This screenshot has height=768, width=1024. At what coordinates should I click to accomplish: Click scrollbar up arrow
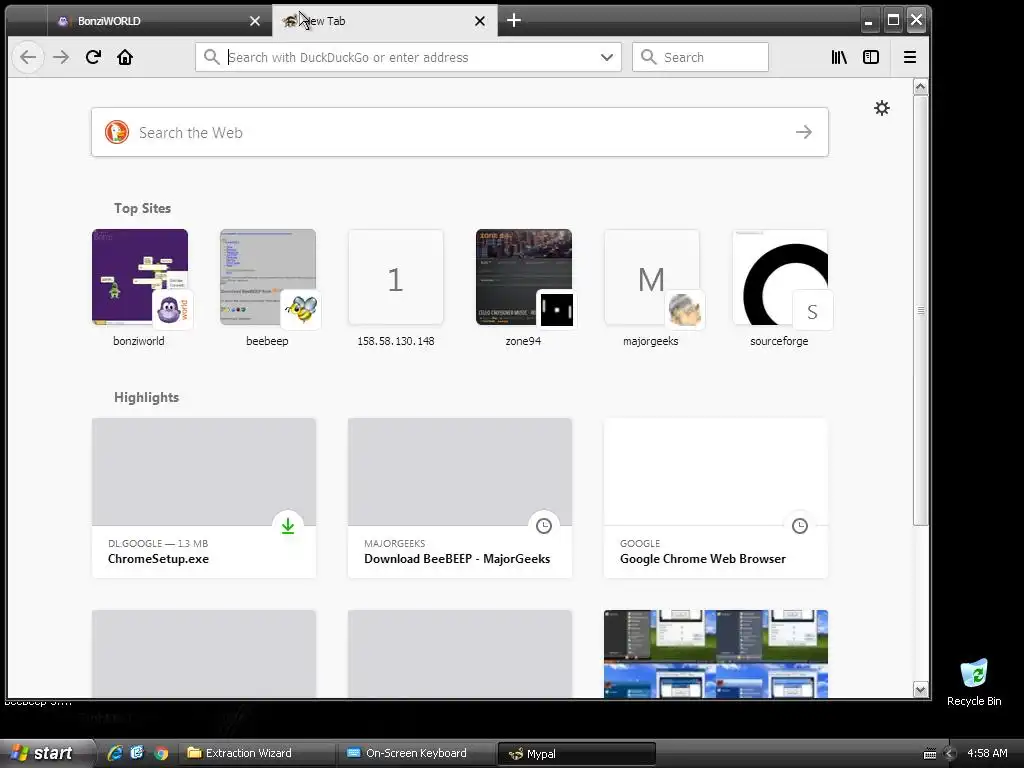click(920, 87)
